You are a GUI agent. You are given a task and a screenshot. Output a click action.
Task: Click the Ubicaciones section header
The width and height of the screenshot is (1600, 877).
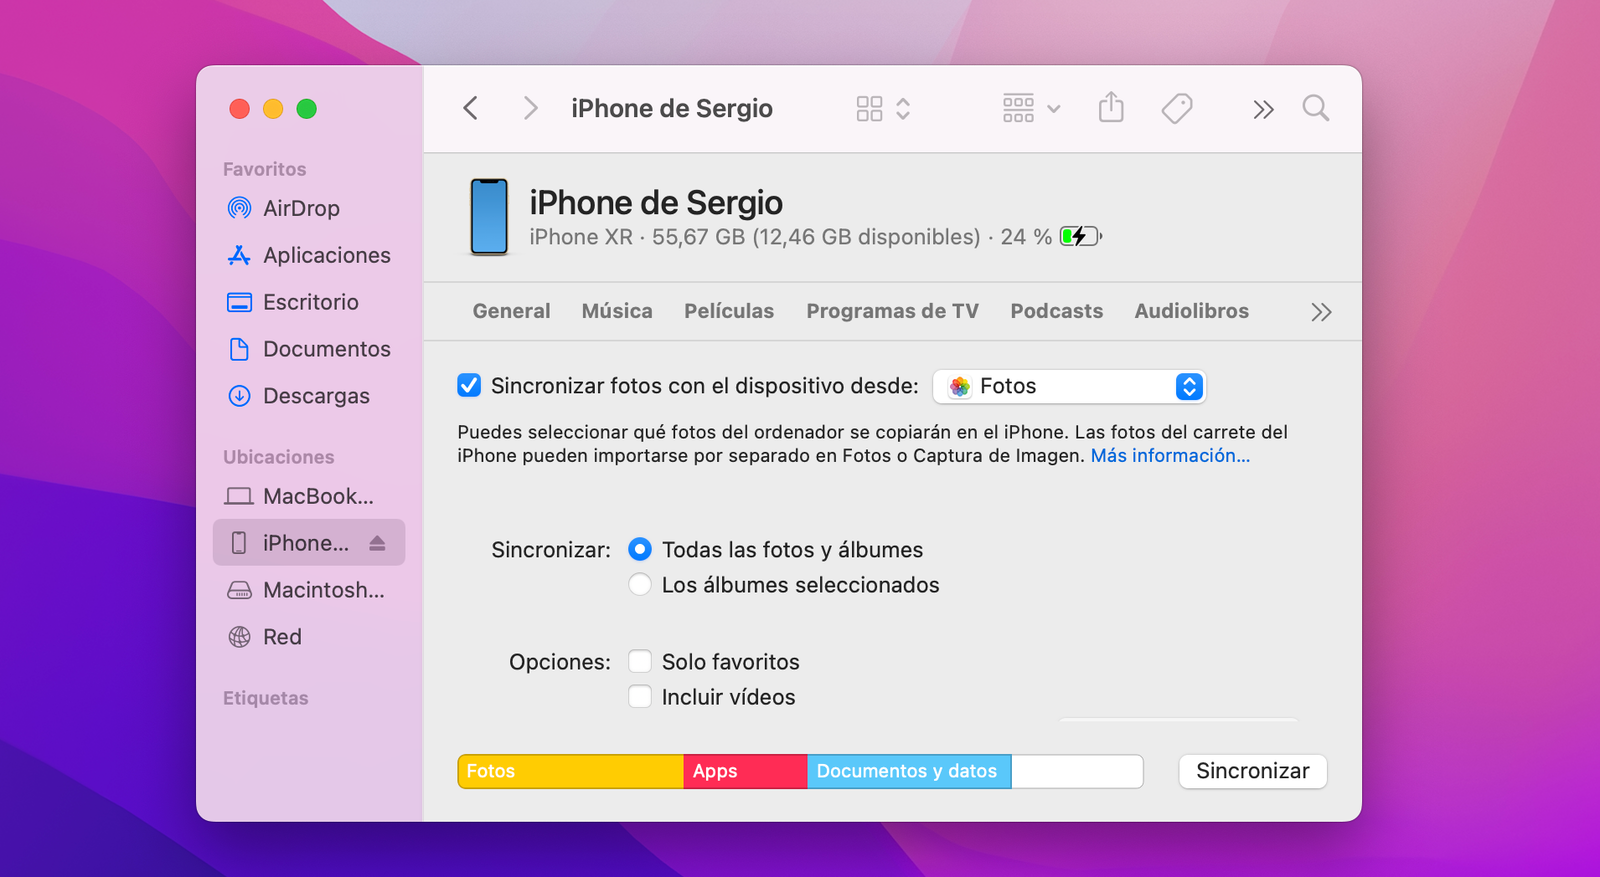[278, 457]
